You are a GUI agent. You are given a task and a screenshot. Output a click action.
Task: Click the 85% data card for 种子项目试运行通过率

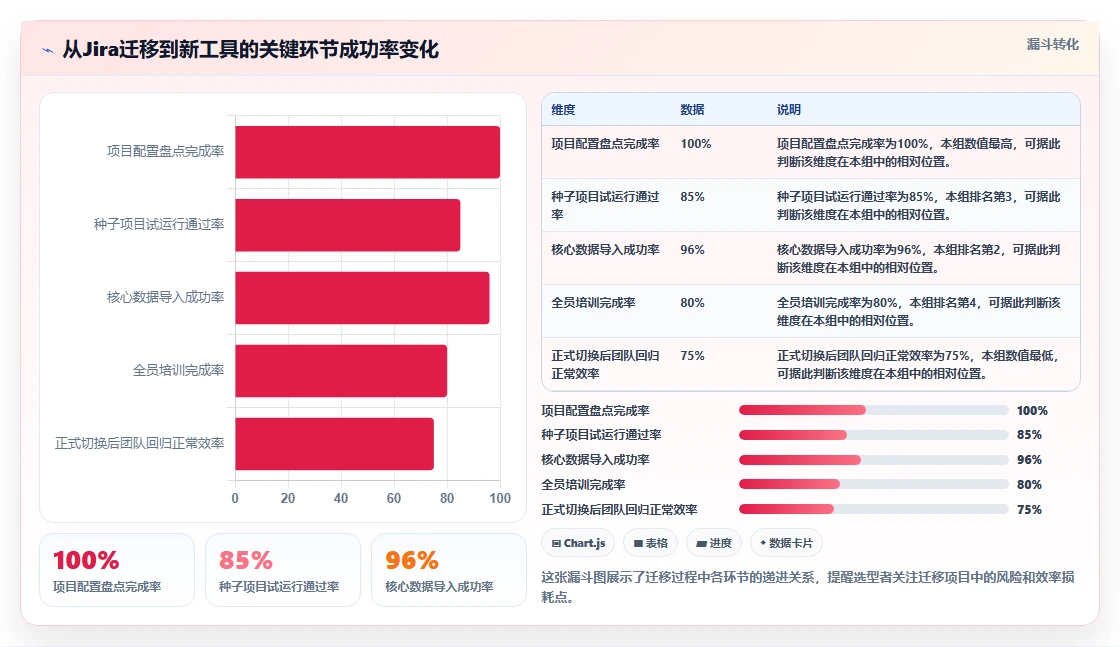[x=283, y=570]
